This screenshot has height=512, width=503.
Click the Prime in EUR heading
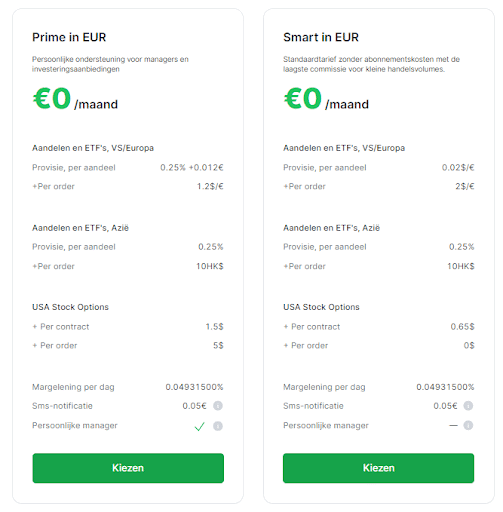(x=69, y=37)
